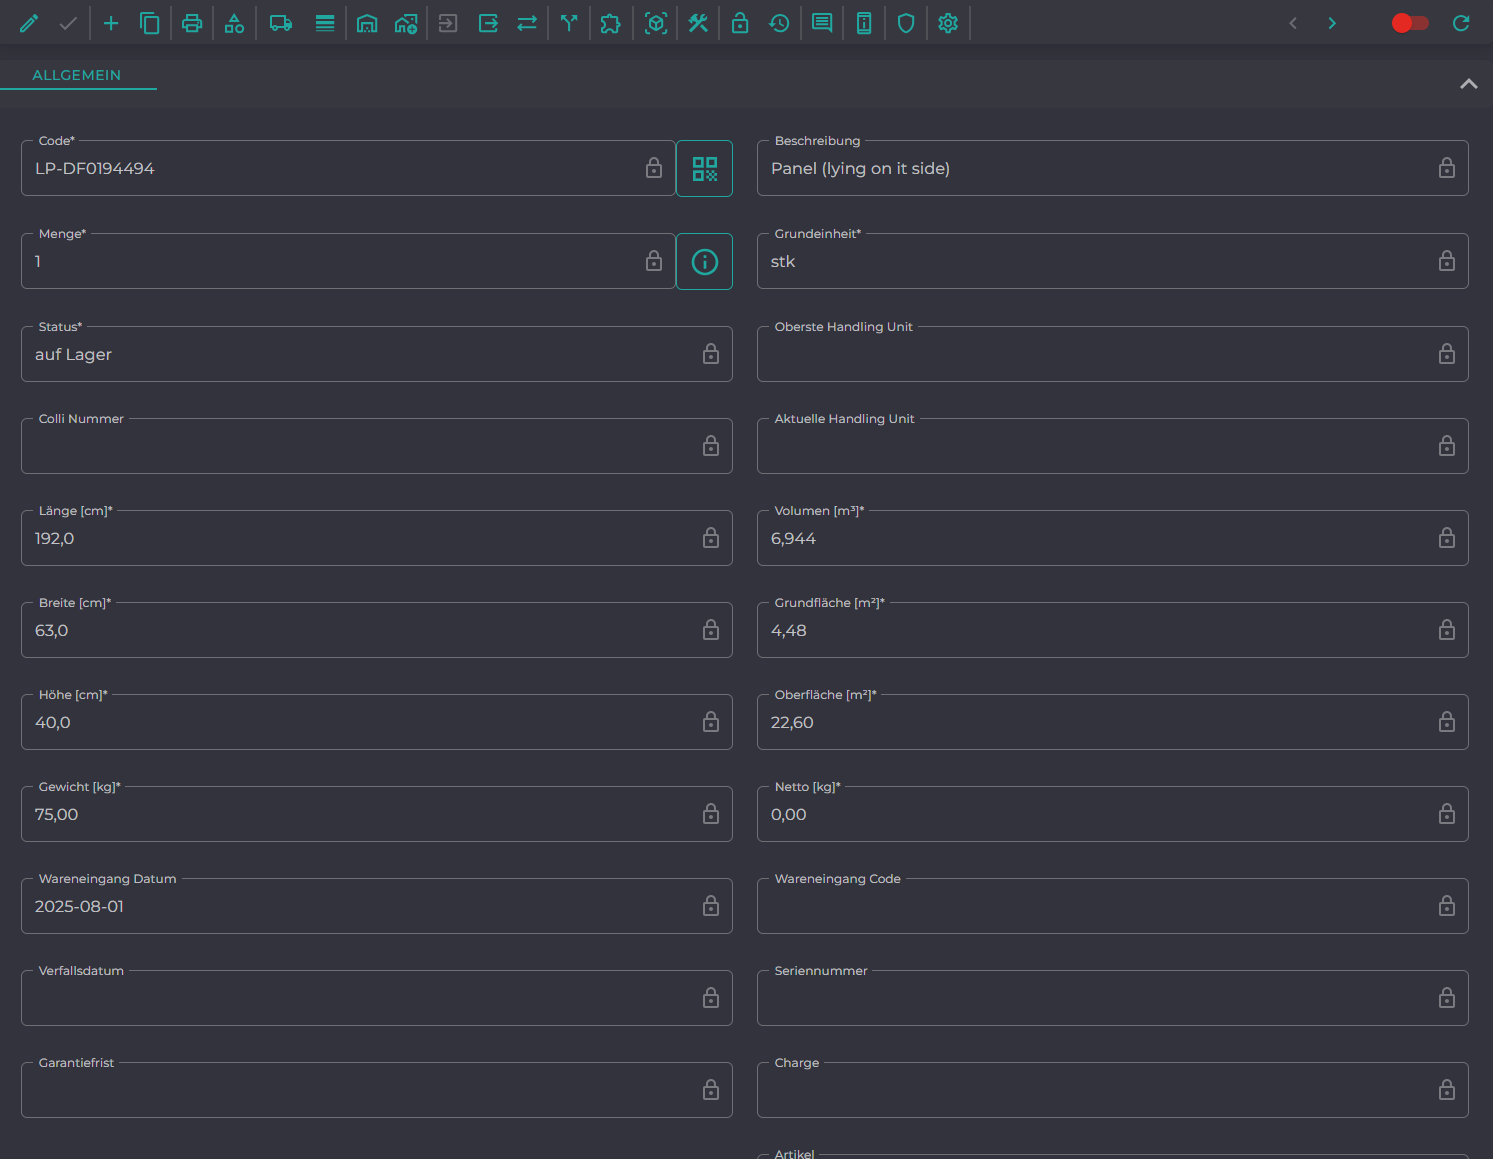Viewport: 1493px width, 1159px height.
Task: Go to previous record with left chevron
Action: pyautogui.click(x=1293, y=23)
